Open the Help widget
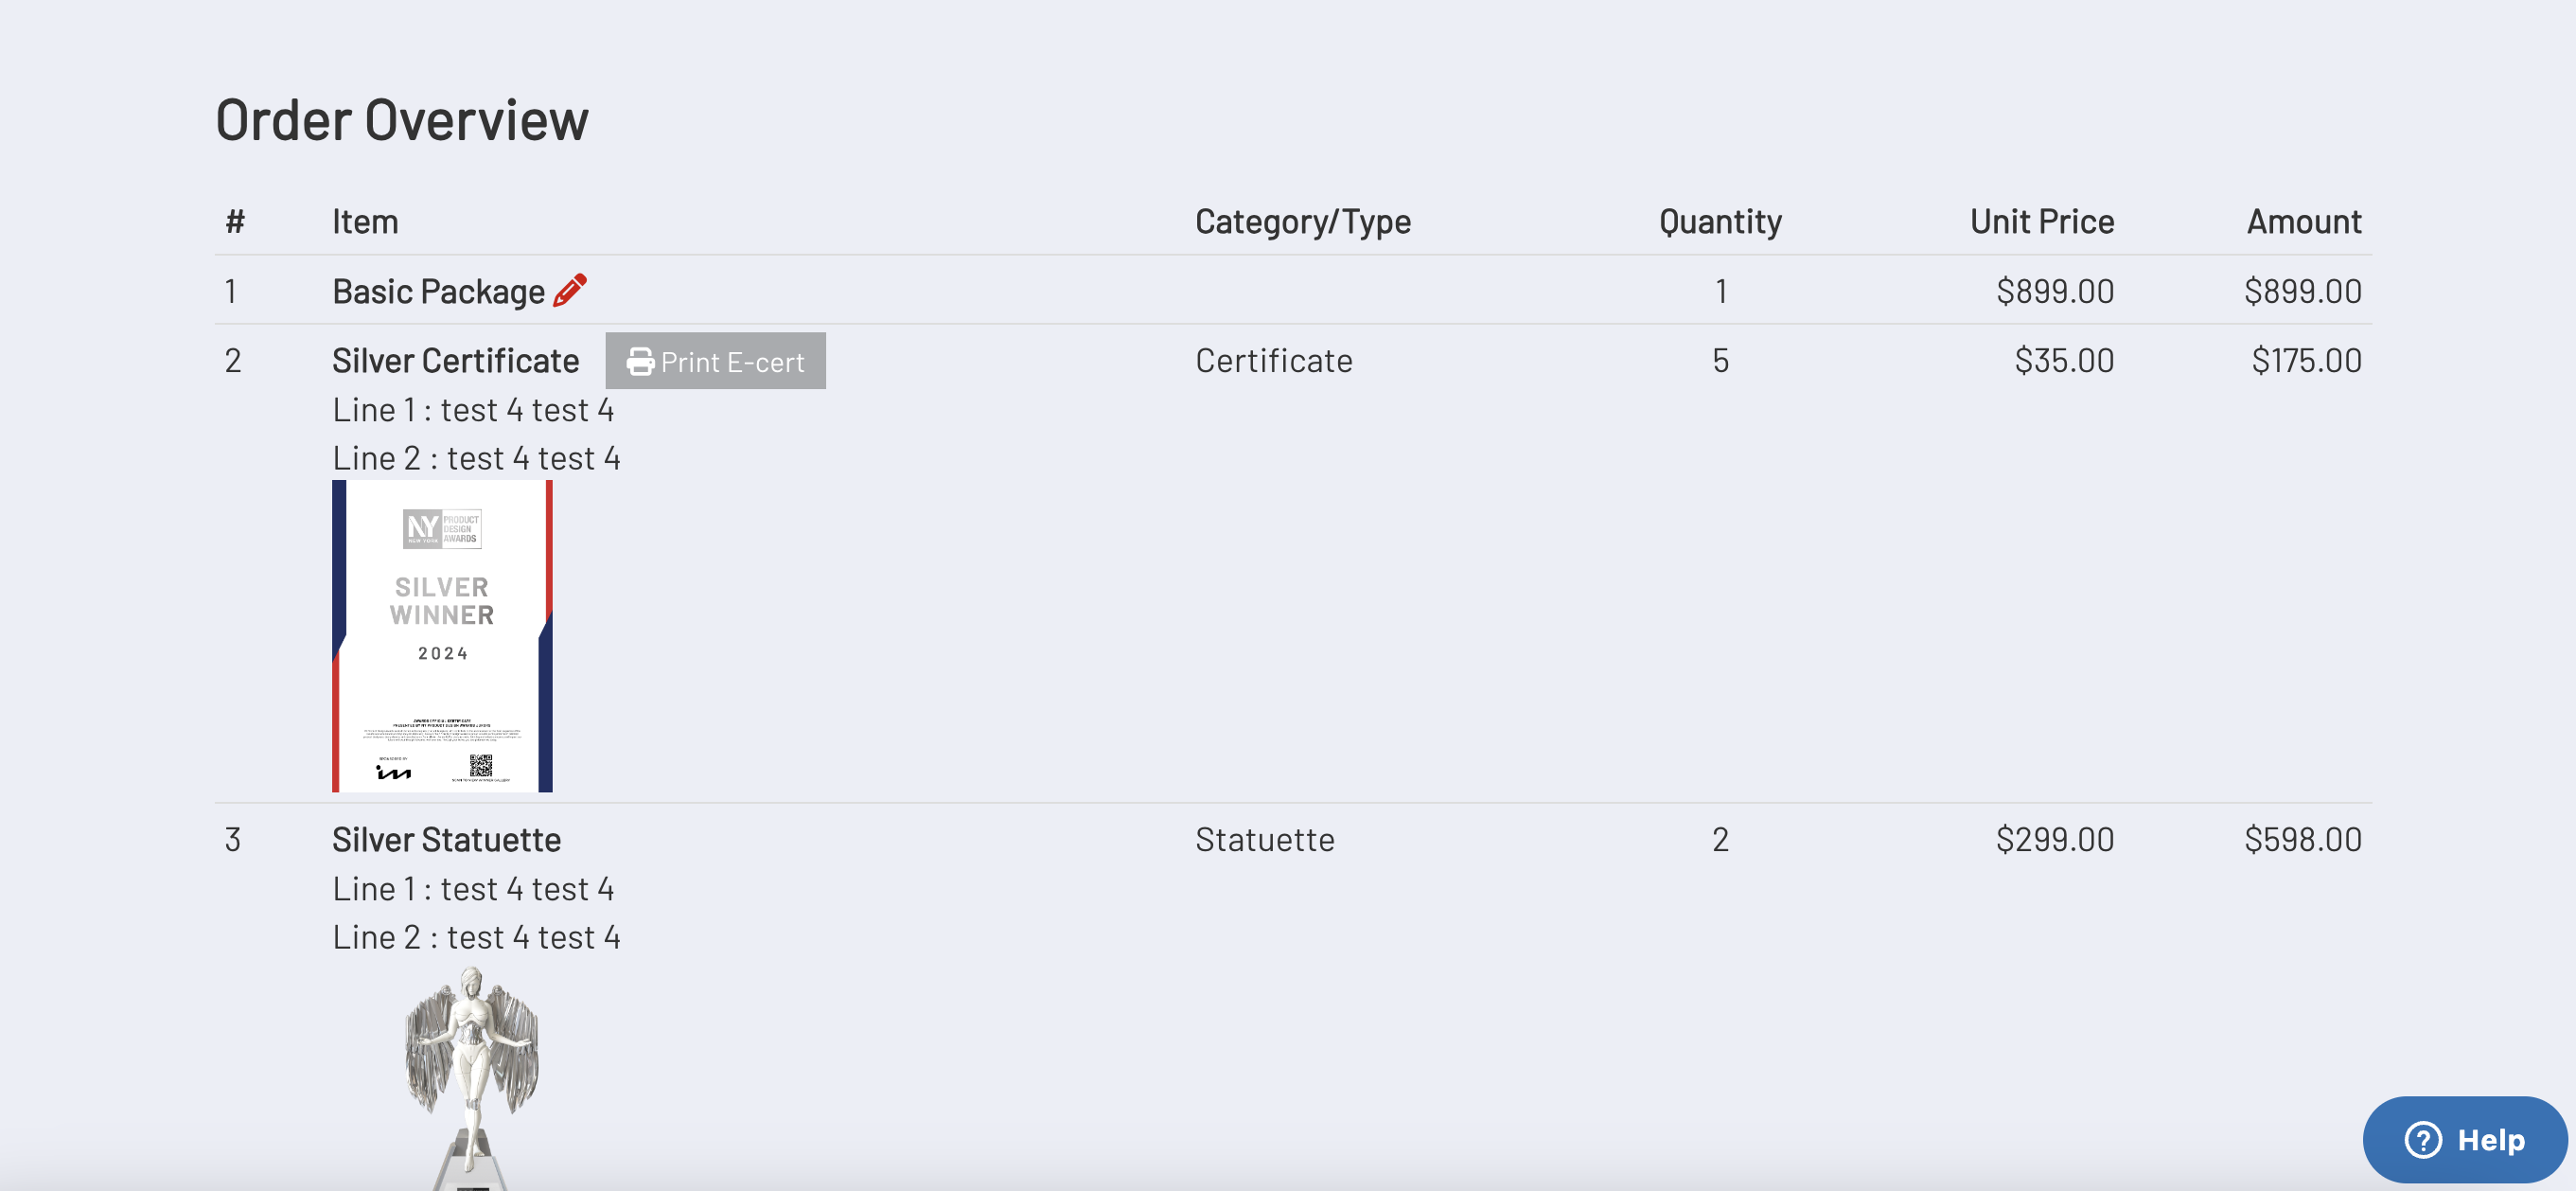 [2464, 1139]
